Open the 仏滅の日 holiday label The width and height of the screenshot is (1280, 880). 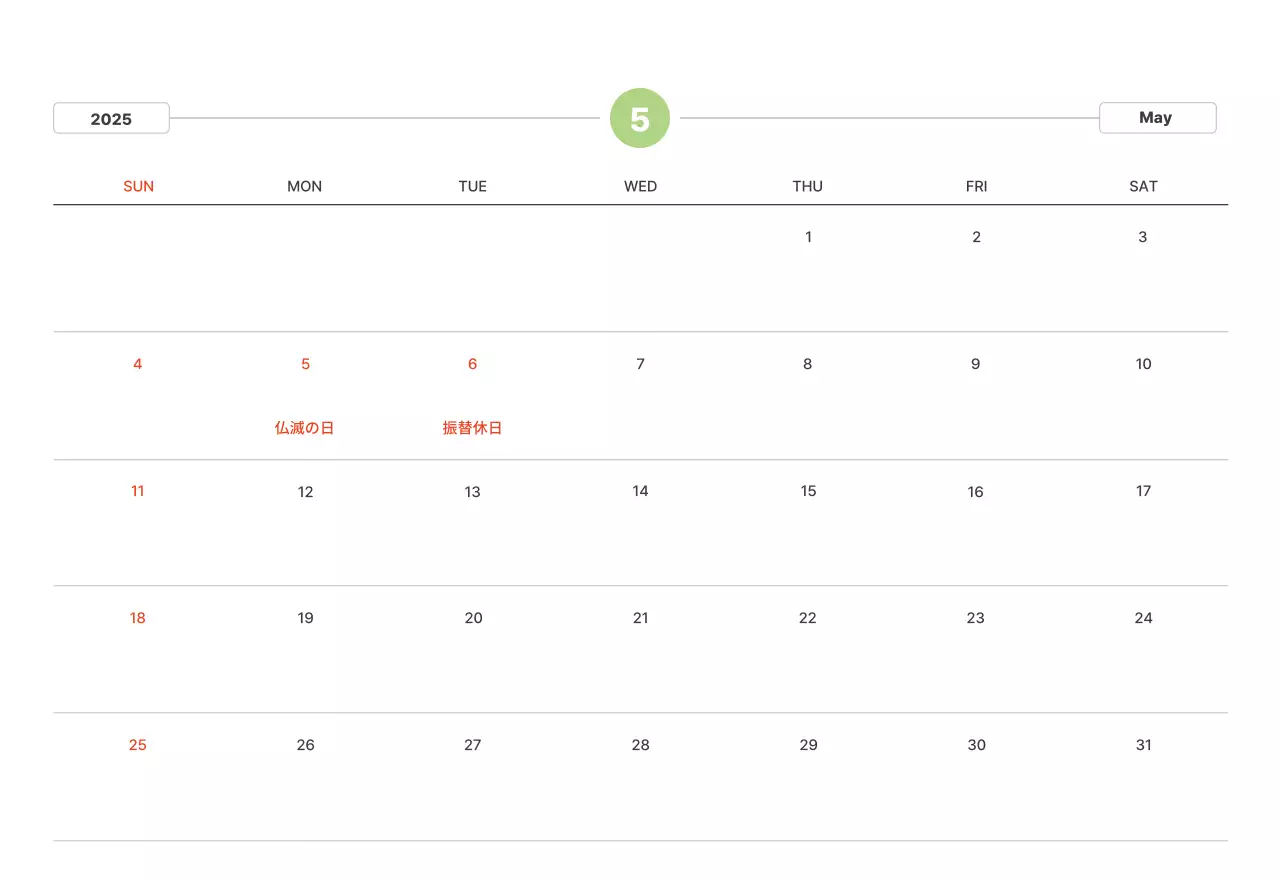pos(305,428)
